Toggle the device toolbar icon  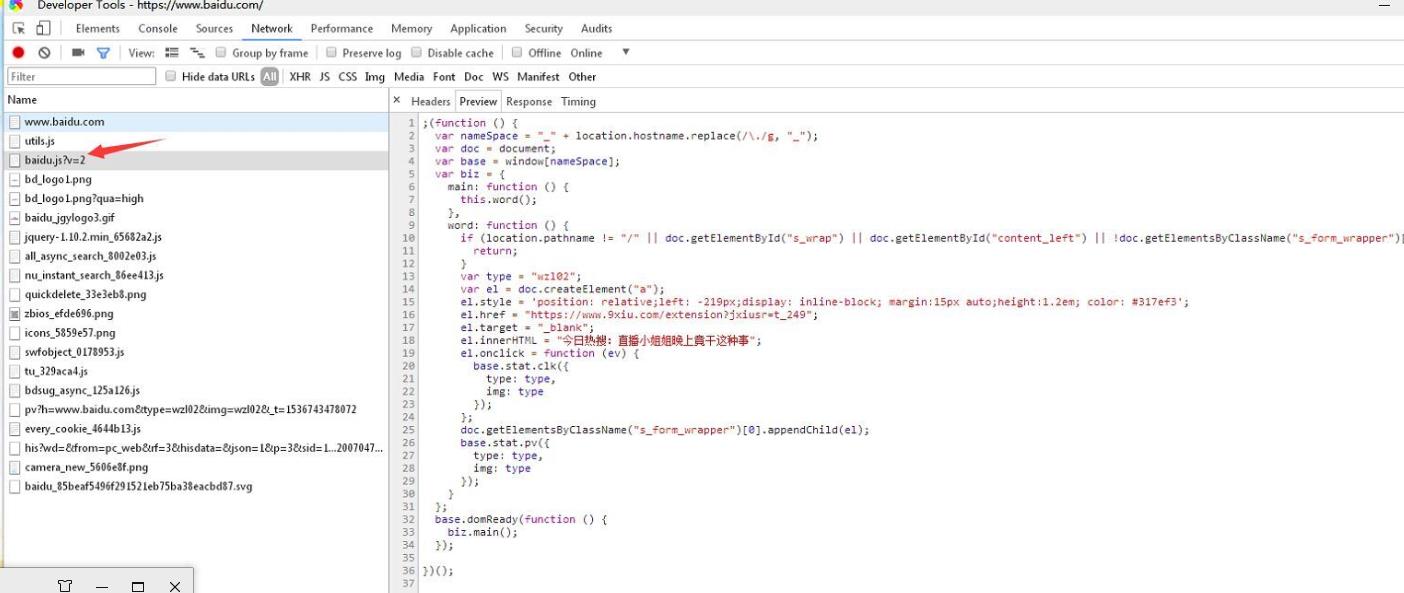43,29
